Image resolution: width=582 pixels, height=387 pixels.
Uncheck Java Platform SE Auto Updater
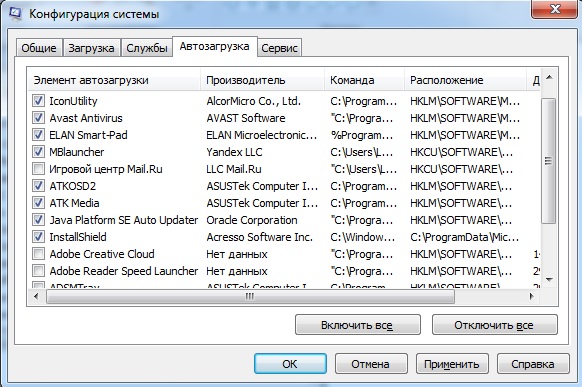click(38, 220)
